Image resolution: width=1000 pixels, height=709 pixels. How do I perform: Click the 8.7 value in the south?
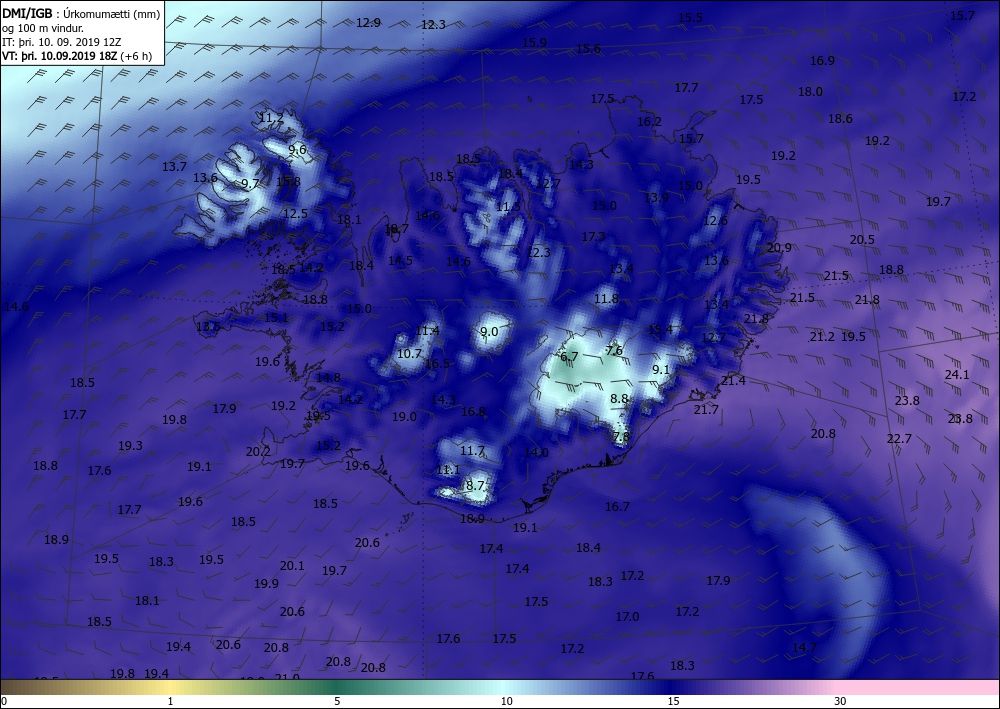coord(475,485)
